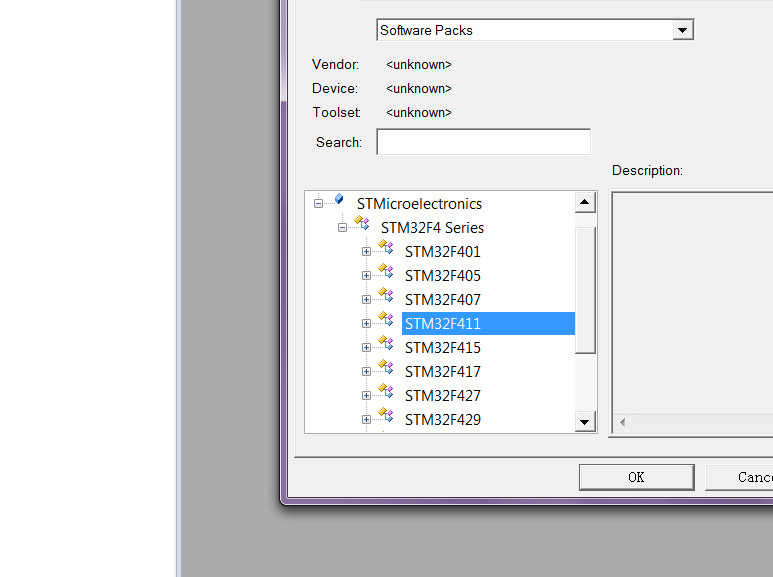Click the STM32F407 device group icon
Image resolution: width=773 pixels, height=577 pixels.
point(386,294)
